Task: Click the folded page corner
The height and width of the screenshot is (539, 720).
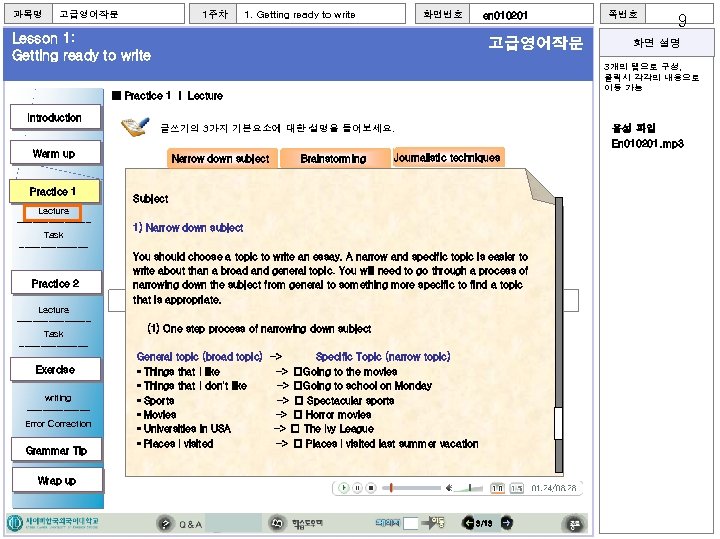Action: coord(539,186)
